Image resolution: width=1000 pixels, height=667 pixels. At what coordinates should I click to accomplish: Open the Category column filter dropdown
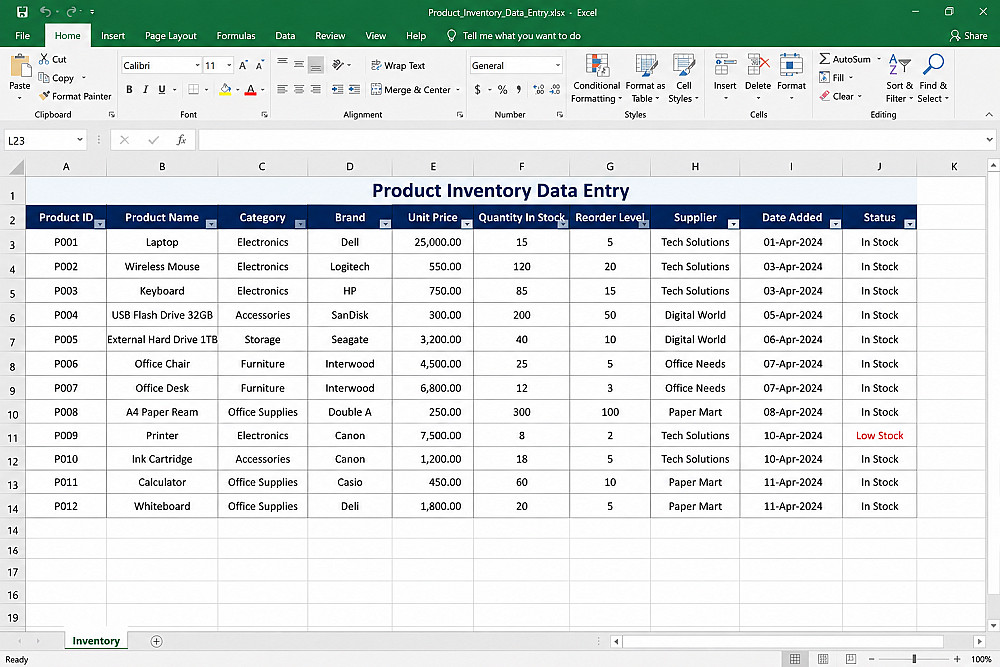pos(300,224)
